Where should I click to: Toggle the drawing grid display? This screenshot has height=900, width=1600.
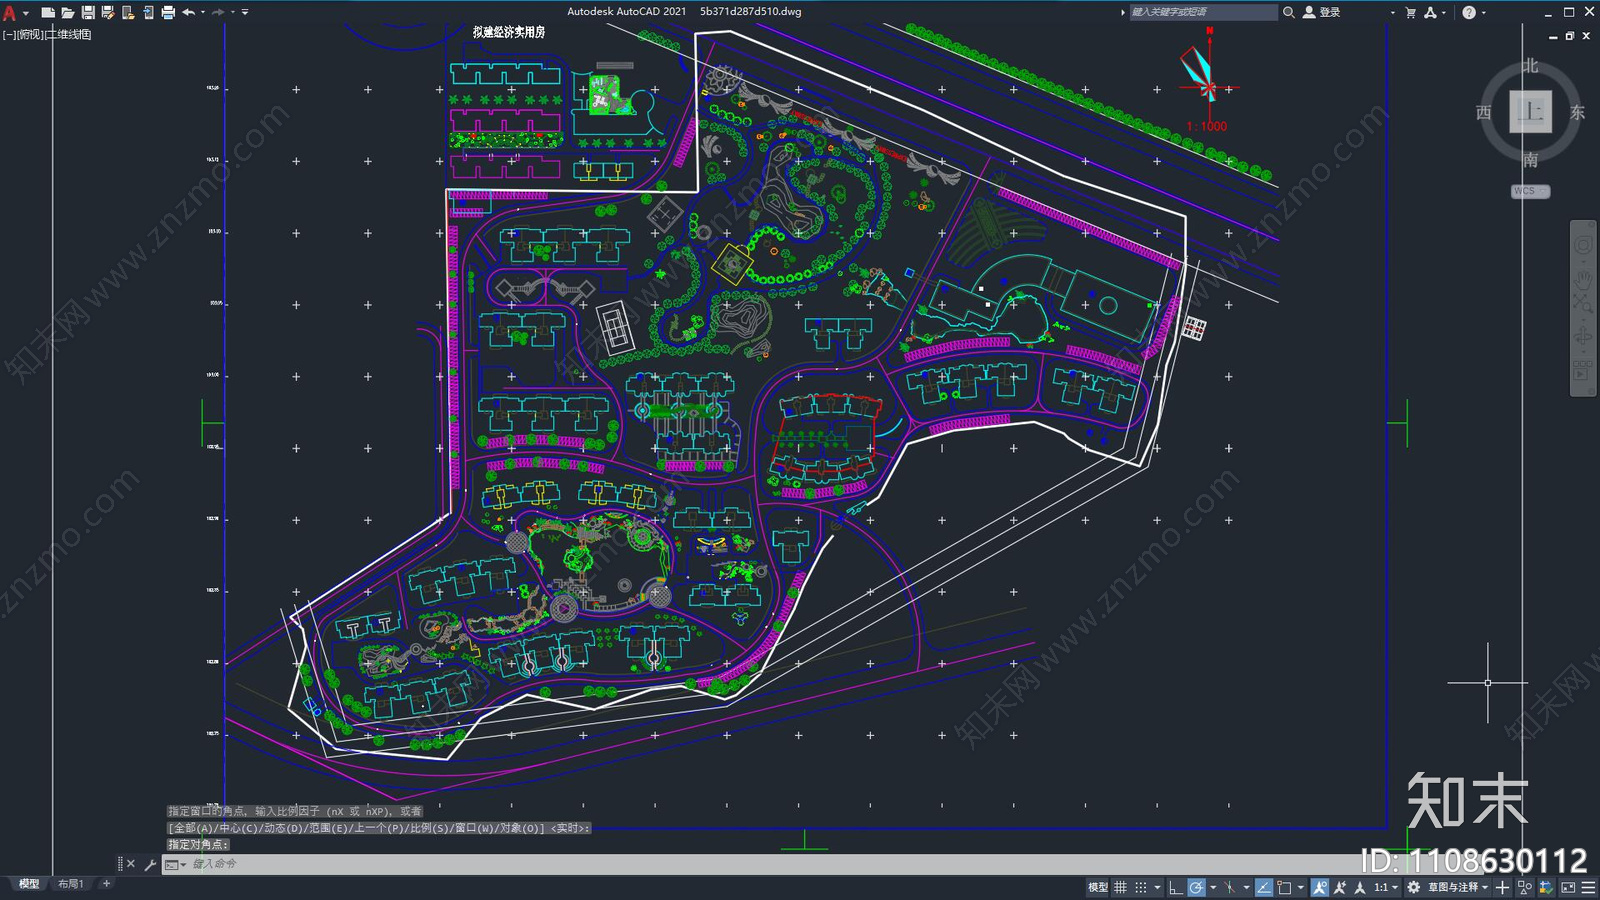tap(1120, 887)
